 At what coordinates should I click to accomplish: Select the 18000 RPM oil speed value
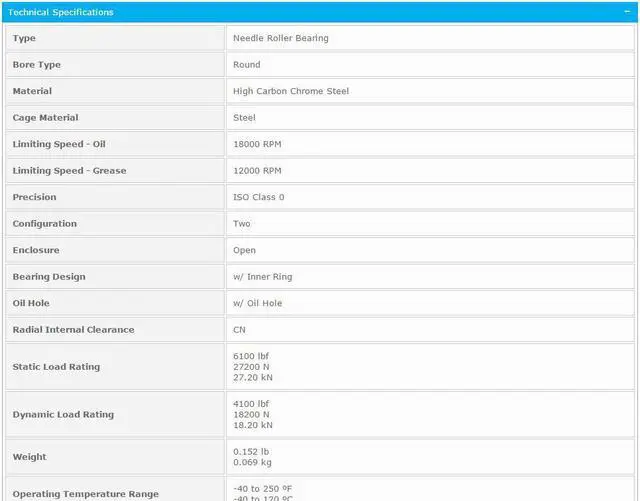tap(257, 144)
